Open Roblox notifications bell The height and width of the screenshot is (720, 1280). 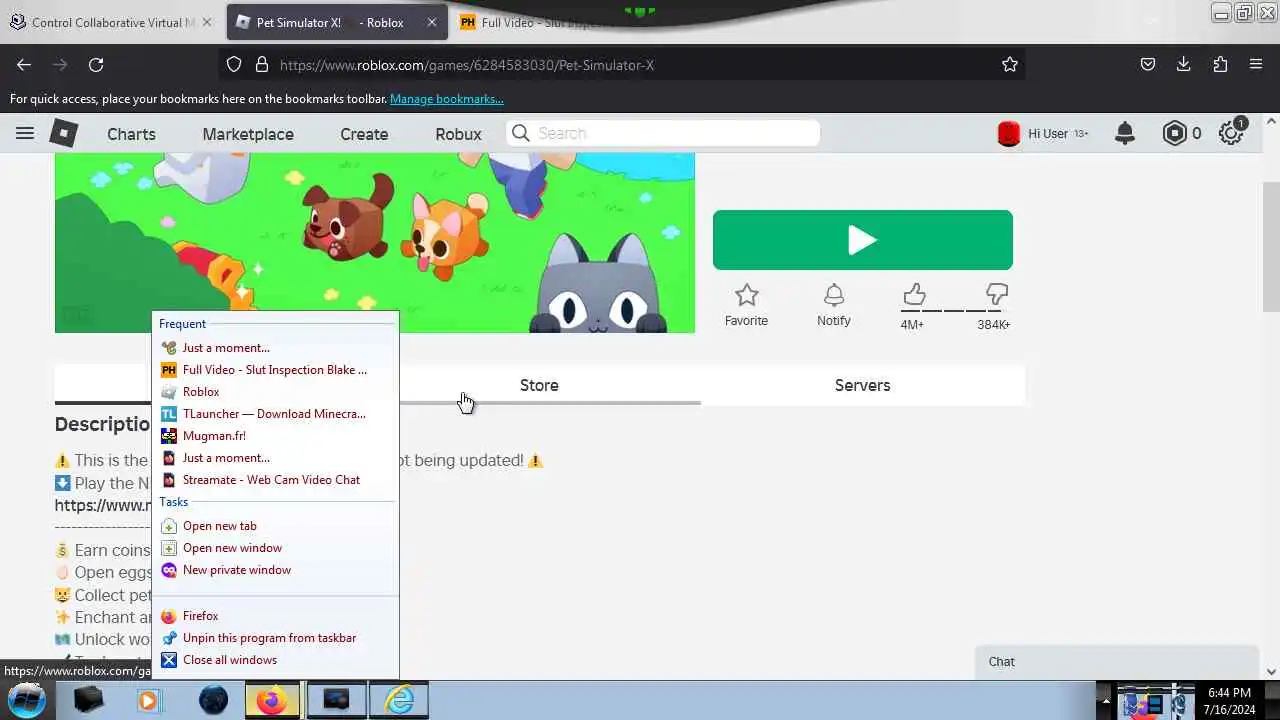[x=1125, y=133]
